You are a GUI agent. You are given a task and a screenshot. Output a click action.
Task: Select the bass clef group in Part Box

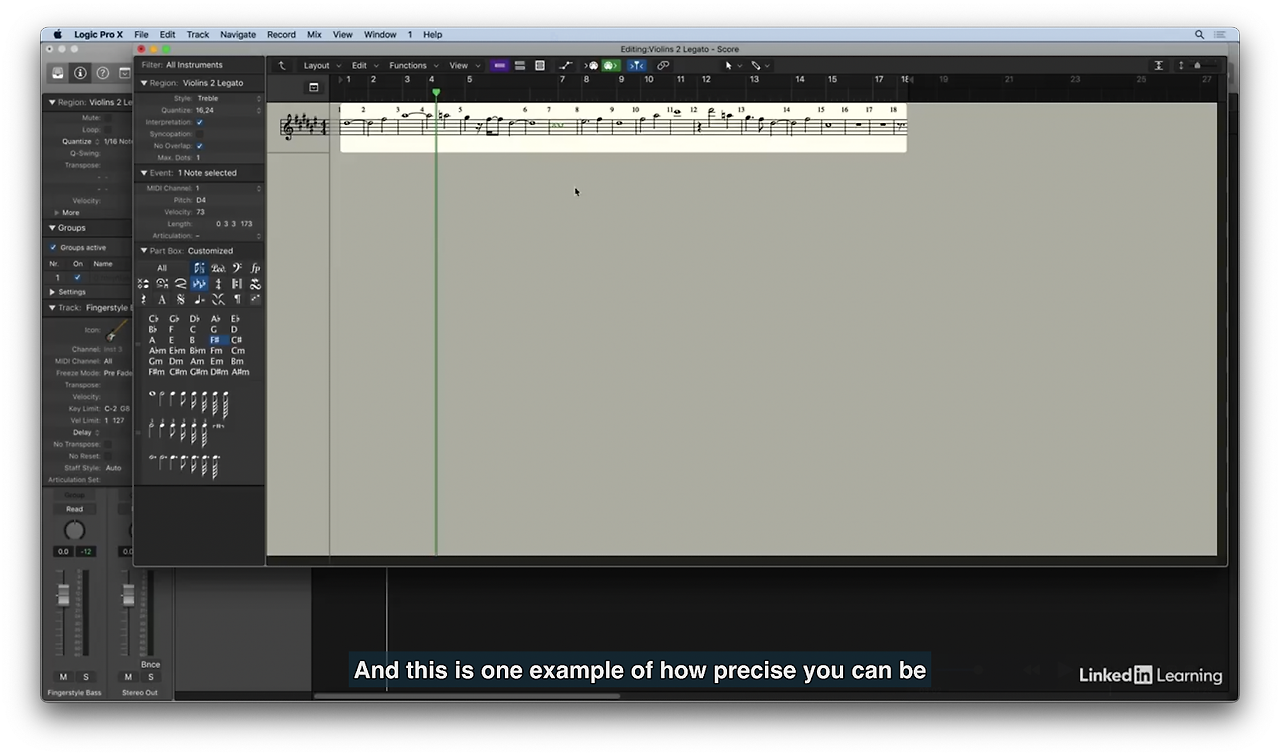point(237,268)
